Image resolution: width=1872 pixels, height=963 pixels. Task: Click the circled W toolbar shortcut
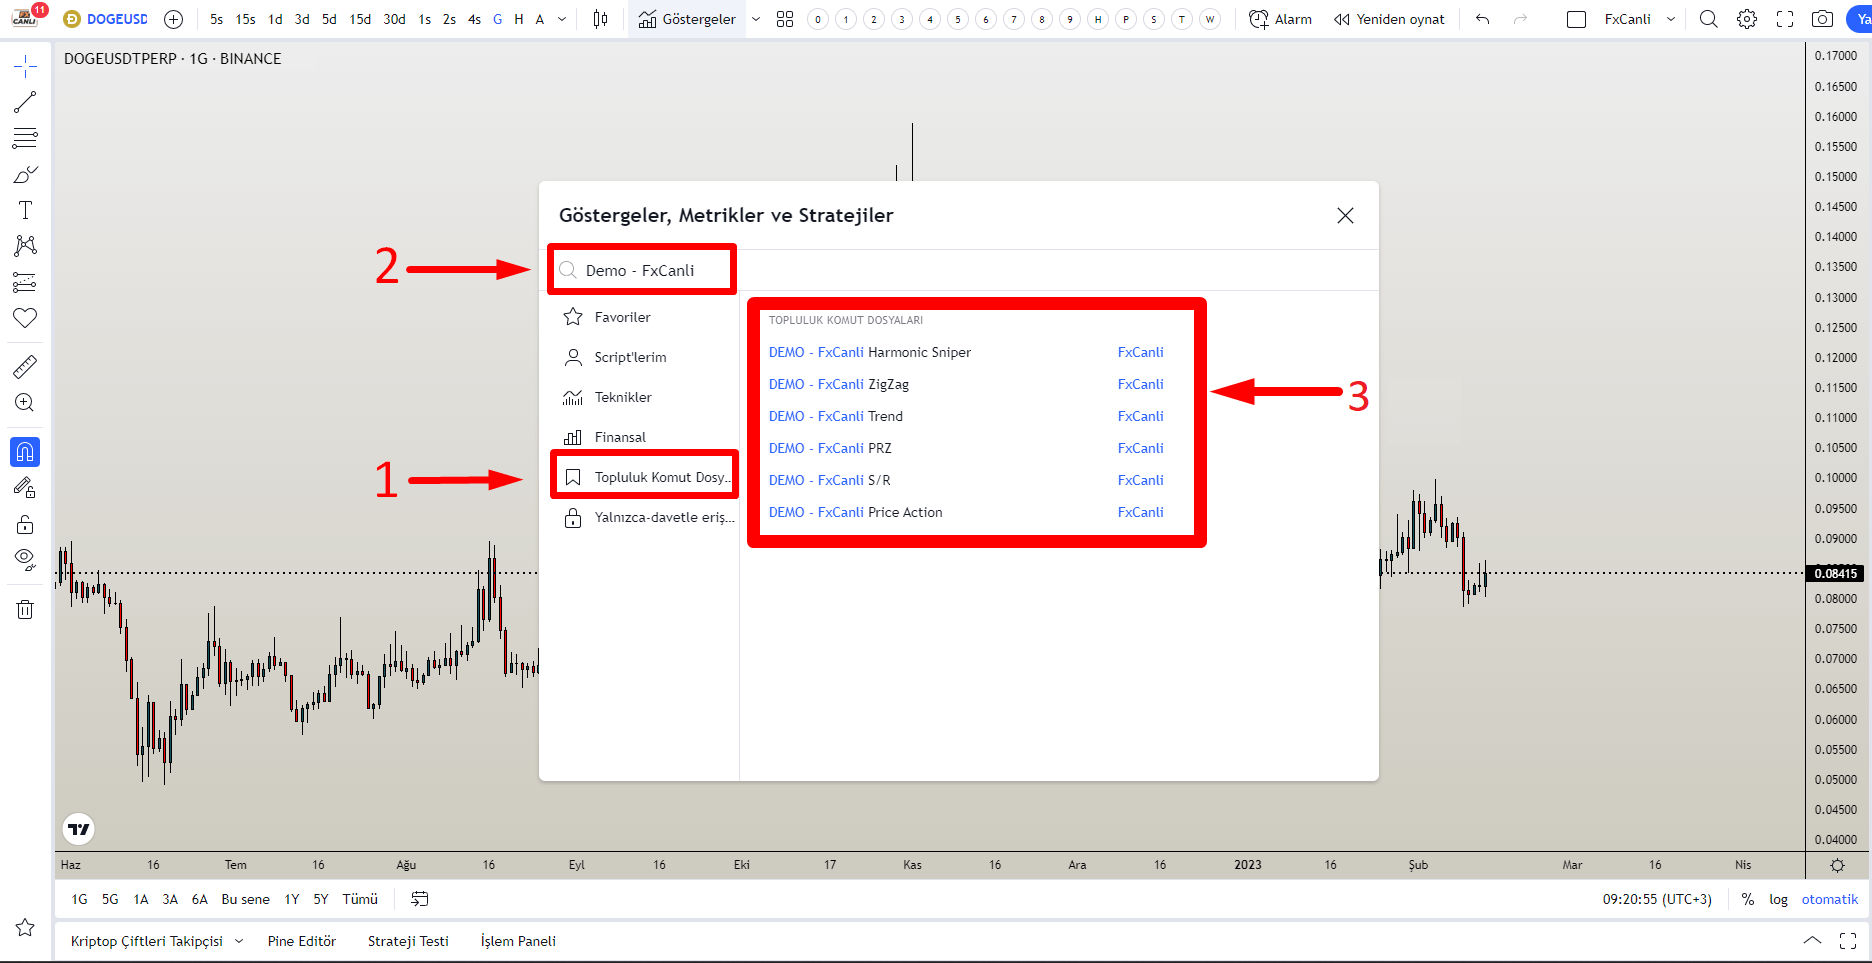(x=1210, y=19)
